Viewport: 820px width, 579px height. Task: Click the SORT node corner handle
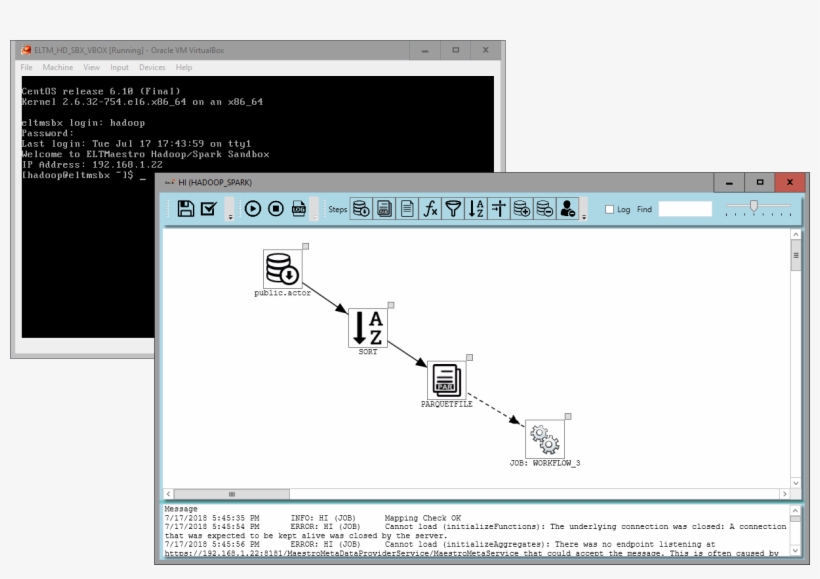391,305
